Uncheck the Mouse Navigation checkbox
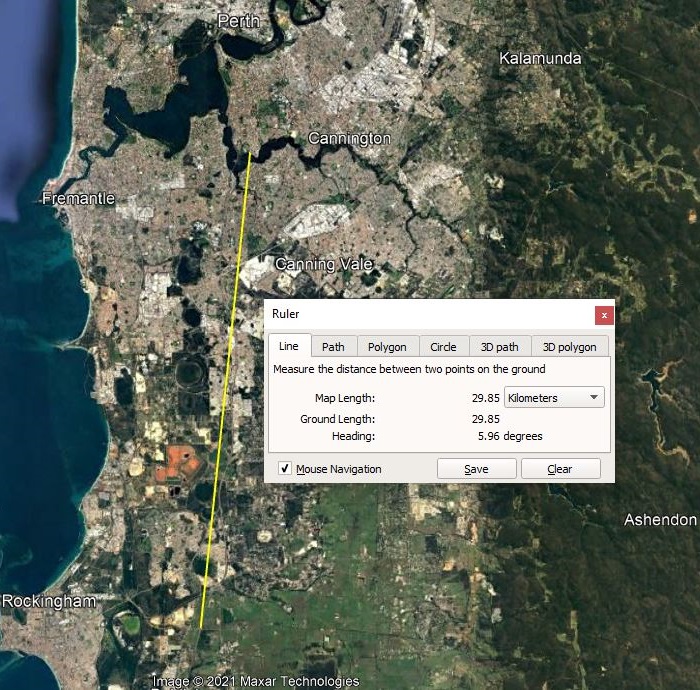Screen dimensions: 700x690 pyautogui.click(x=285, y=469)
